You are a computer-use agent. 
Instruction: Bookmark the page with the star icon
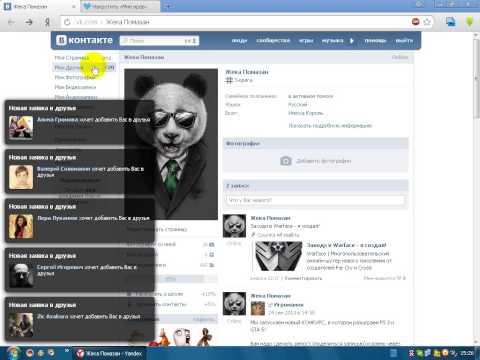pos(427,22)
